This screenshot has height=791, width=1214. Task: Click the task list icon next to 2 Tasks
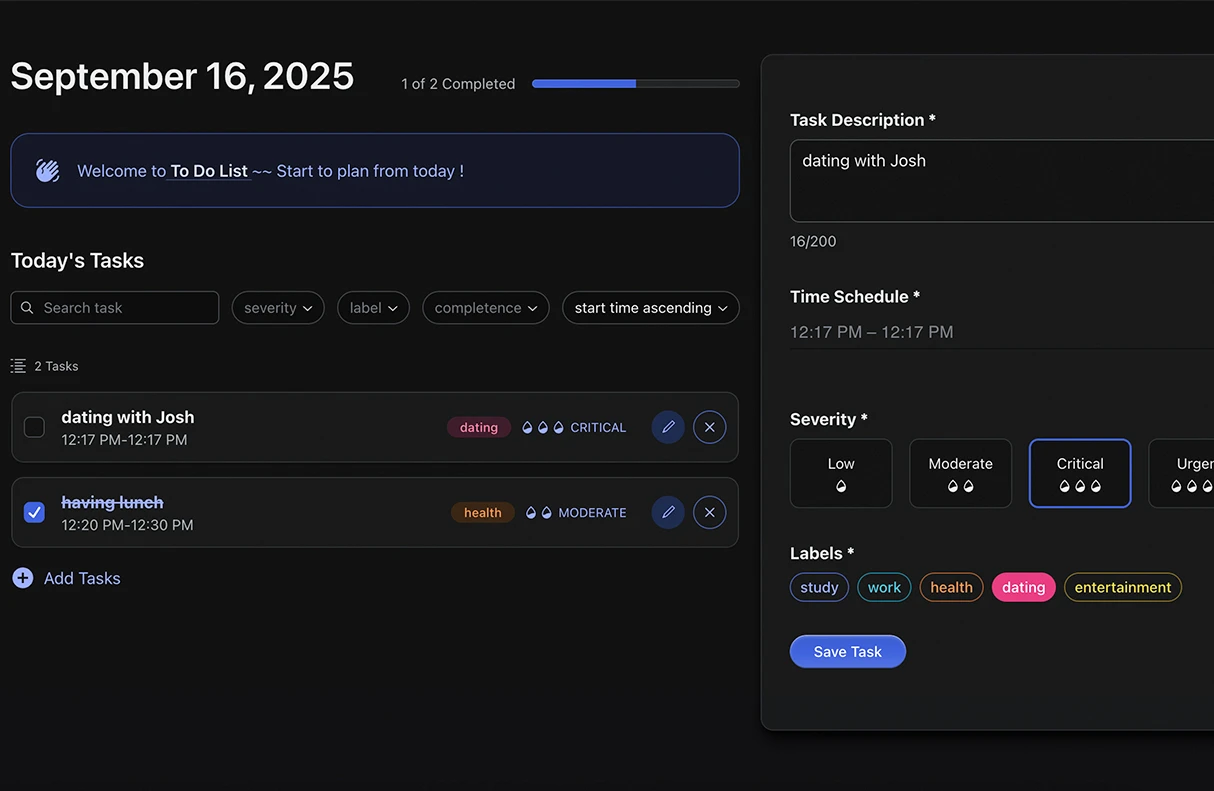click(18, 366)
